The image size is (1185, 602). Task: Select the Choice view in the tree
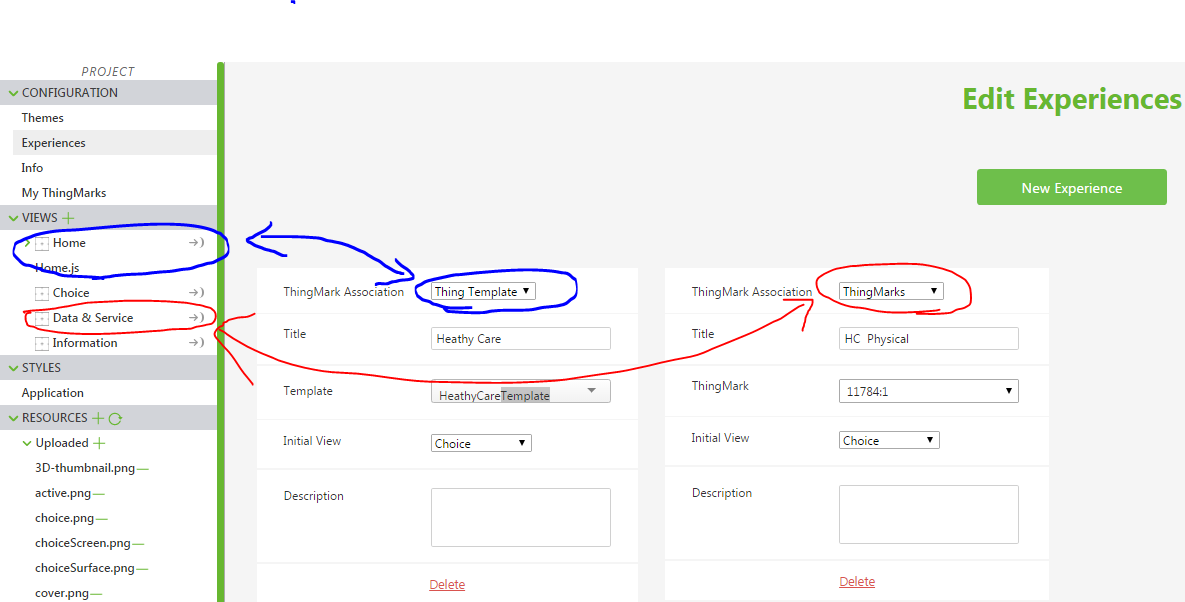click(71, 292)
